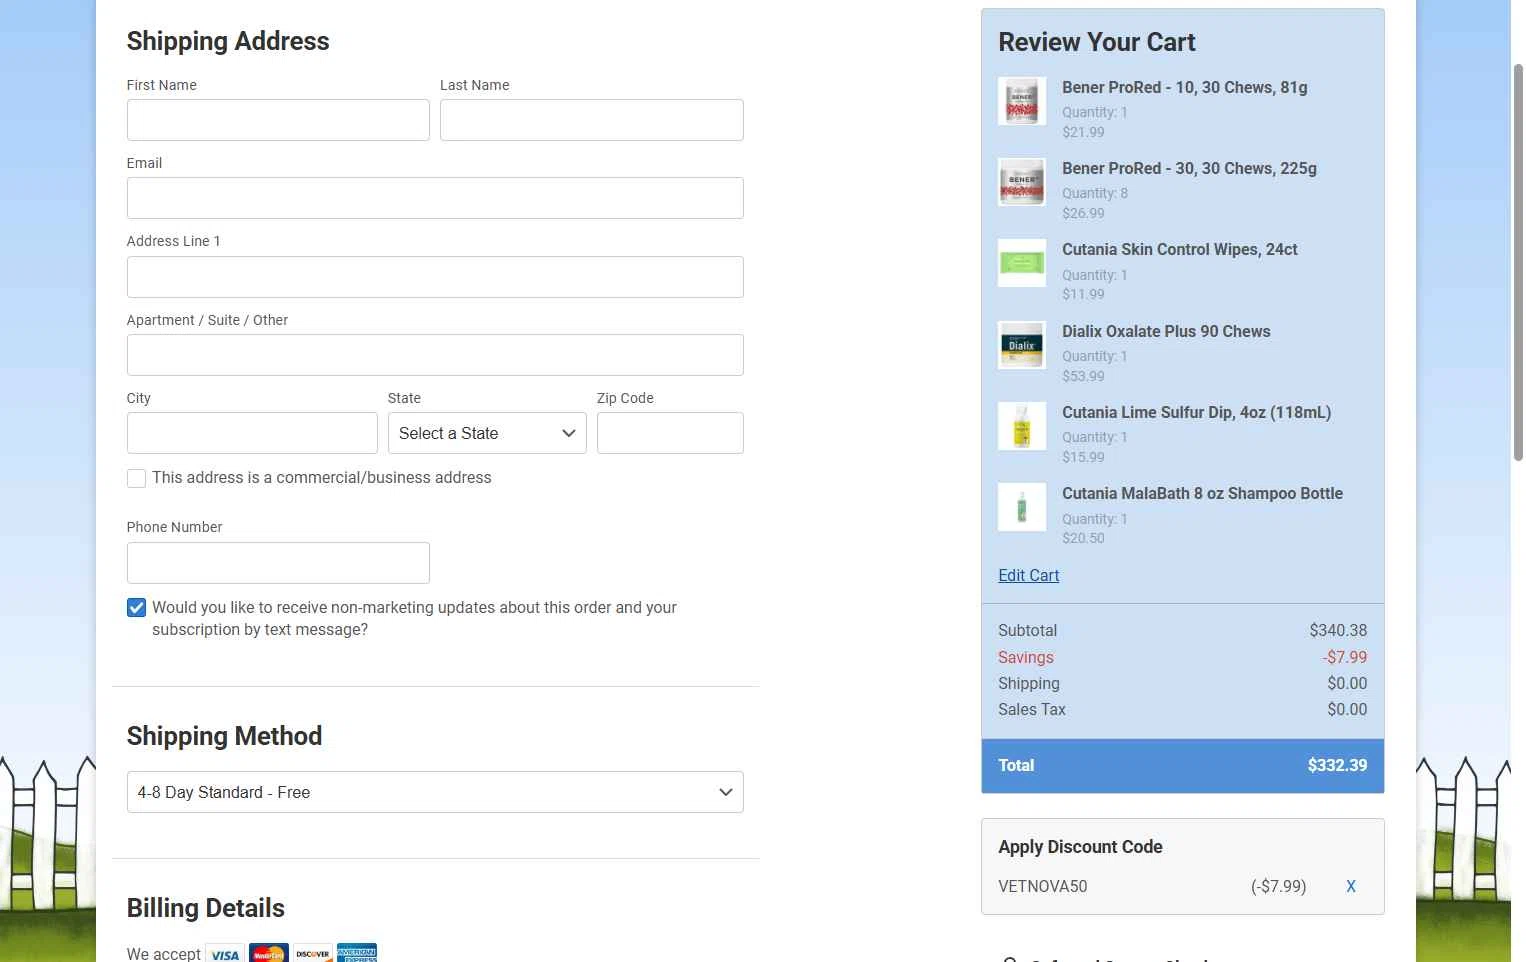Uncheck the text message updates checkbox

pyautogui.click(x=137, y=608)
